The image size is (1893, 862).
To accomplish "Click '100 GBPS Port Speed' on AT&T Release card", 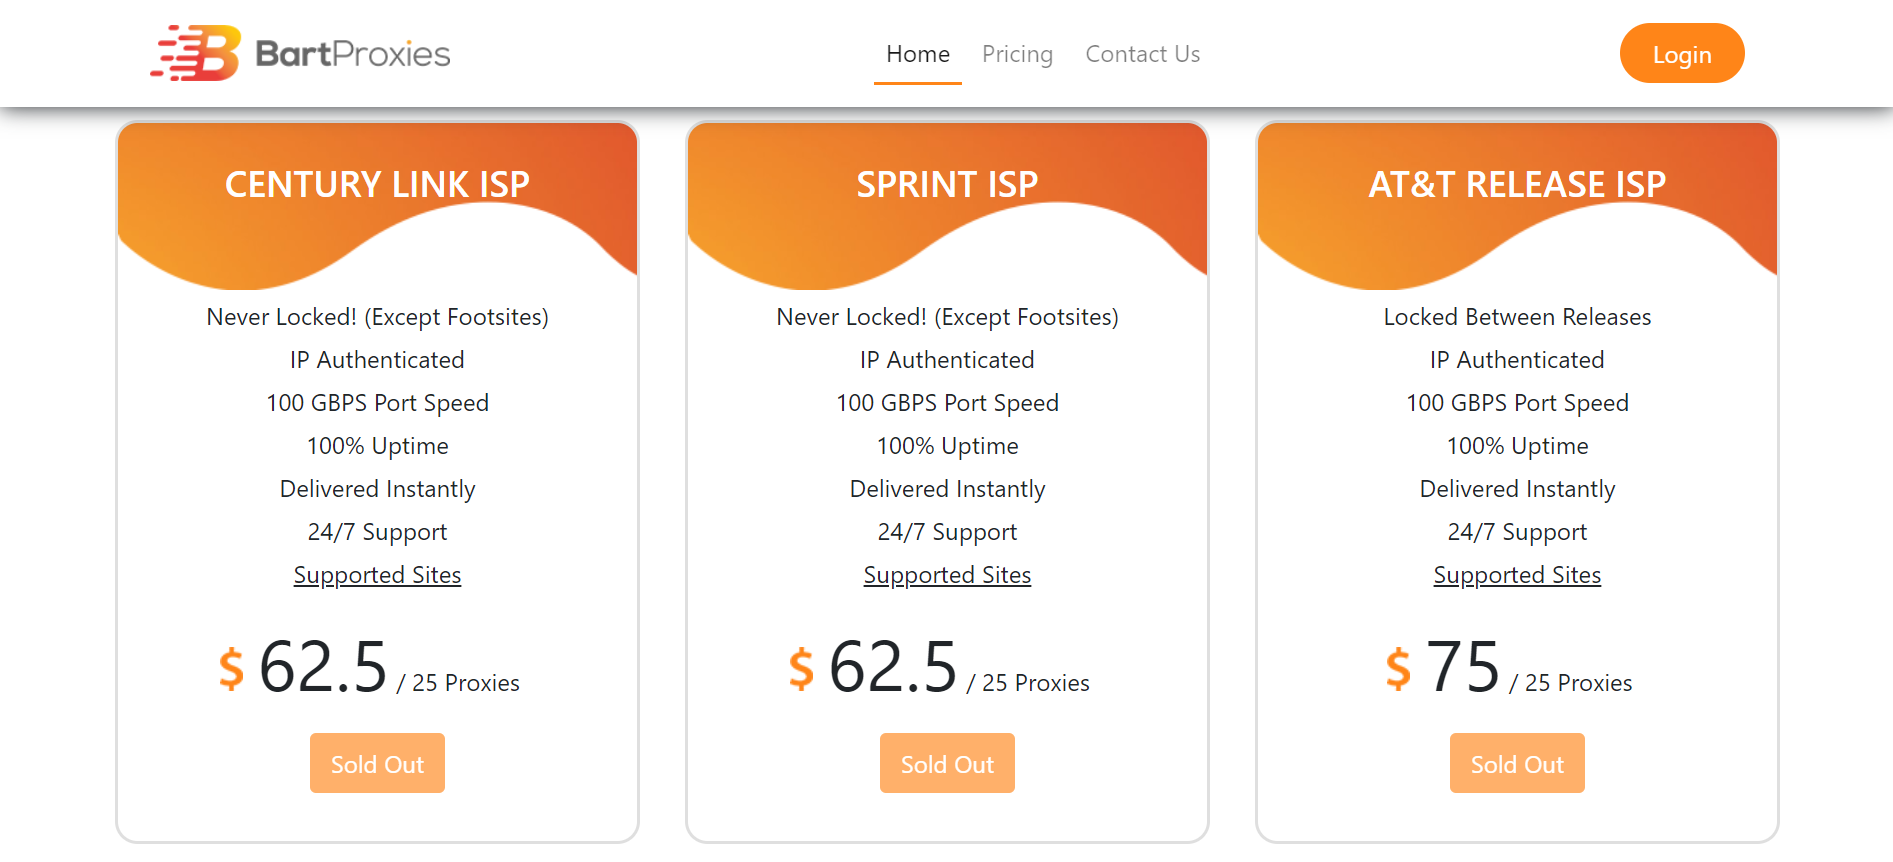I will pos(1517,403).
